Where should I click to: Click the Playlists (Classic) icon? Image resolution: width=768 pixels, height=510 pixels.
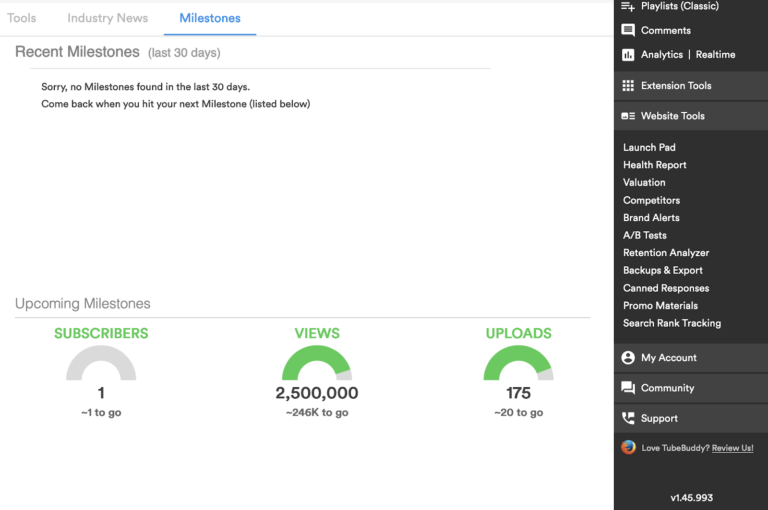628,6
